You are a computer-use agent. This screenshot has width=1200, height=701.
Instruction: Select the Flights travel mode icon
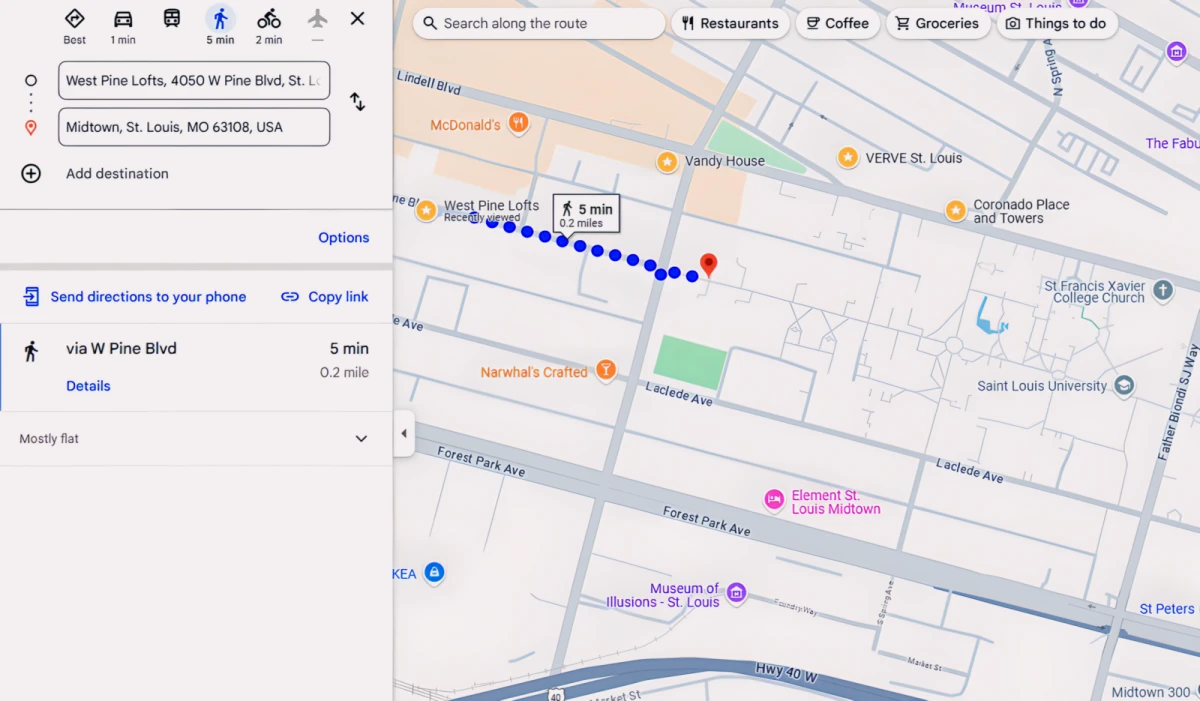coord(317,19)
